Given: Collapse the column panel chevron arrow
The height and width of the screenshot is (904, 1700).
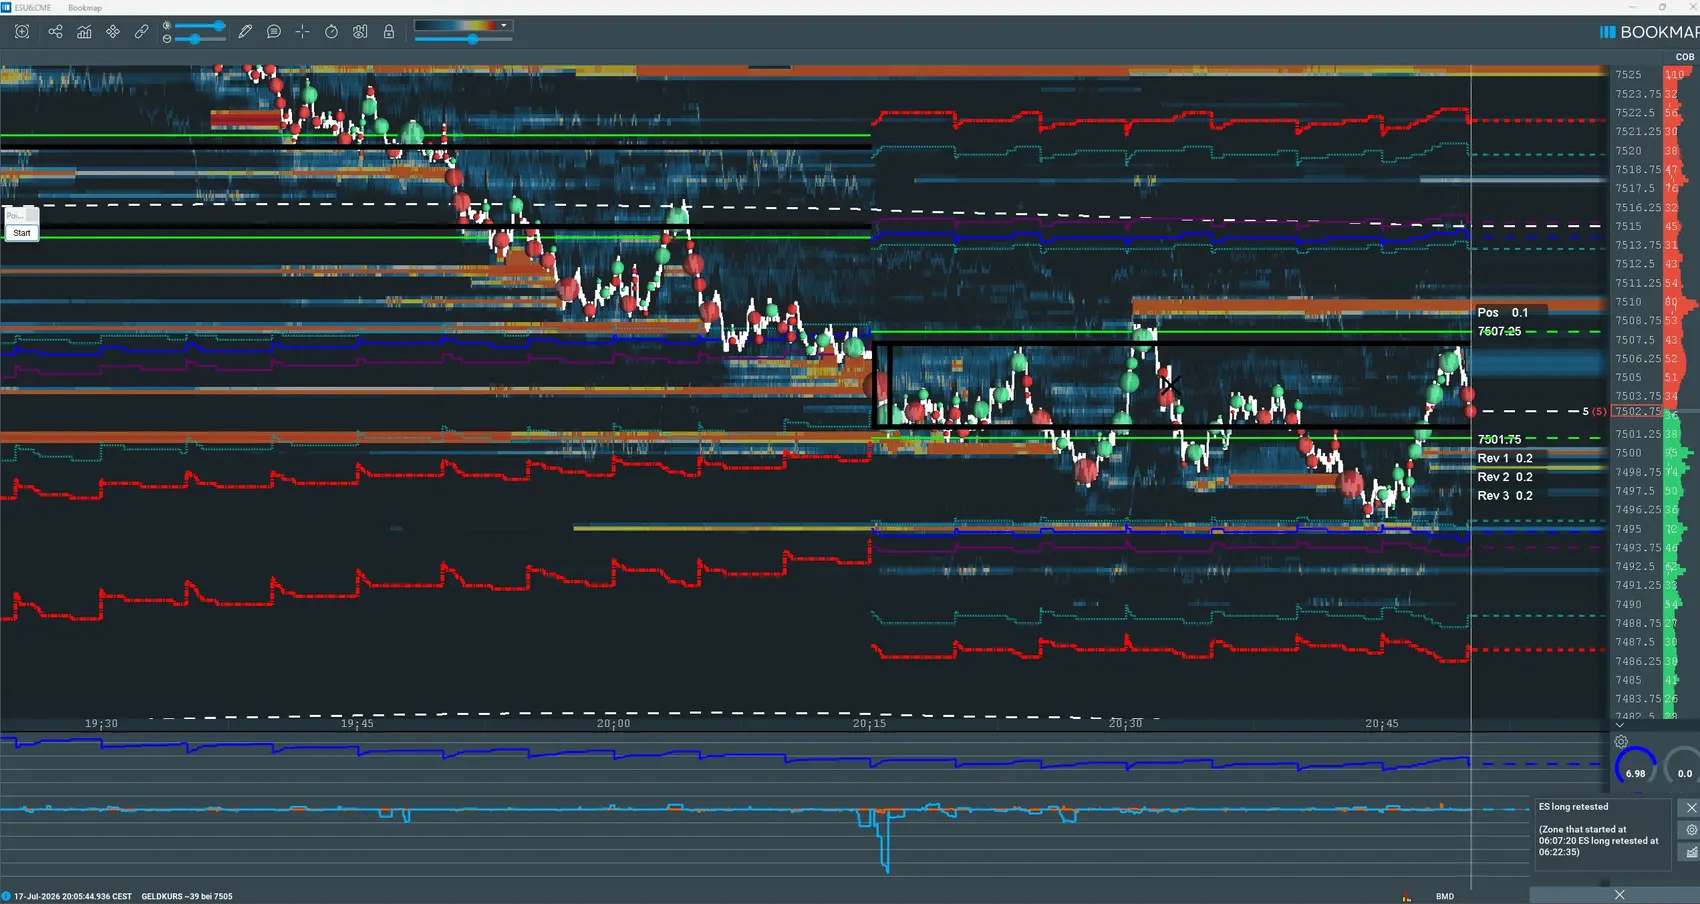Looking at the screenshot, I should pyautogui.click(x=1619, y=725).
